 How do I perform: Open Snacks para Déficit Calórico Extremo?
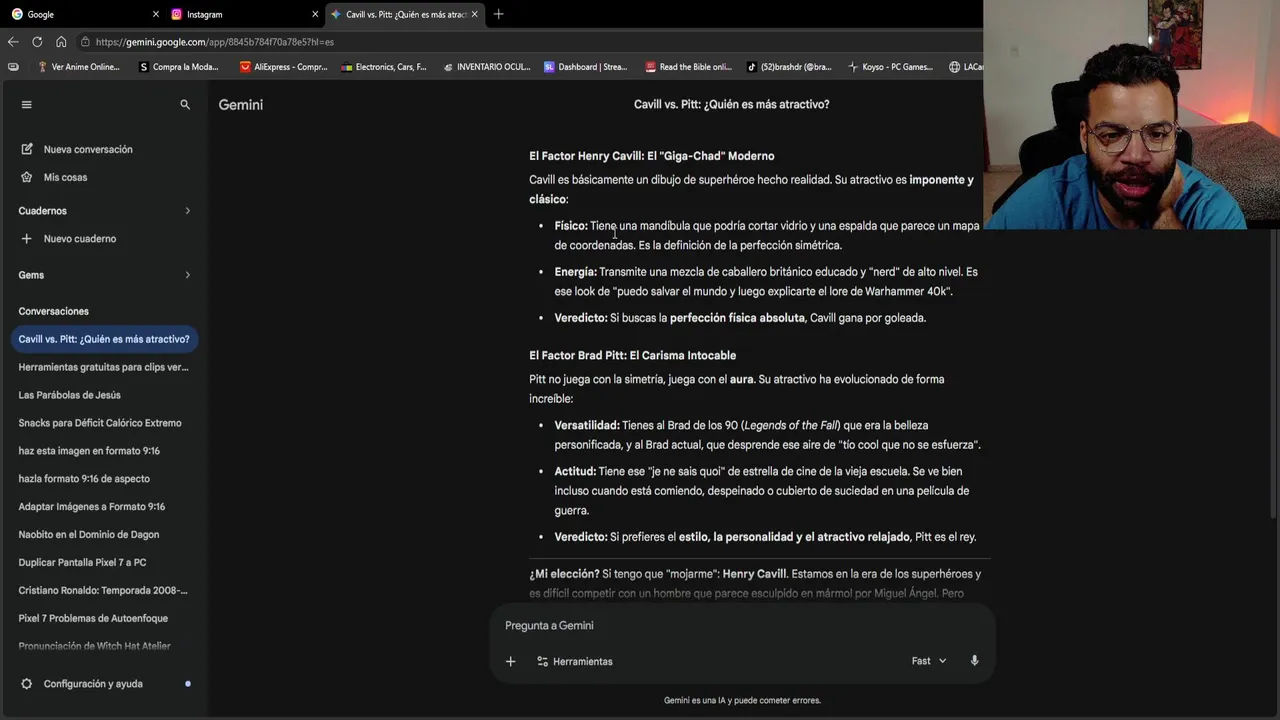tap(104, 423)
